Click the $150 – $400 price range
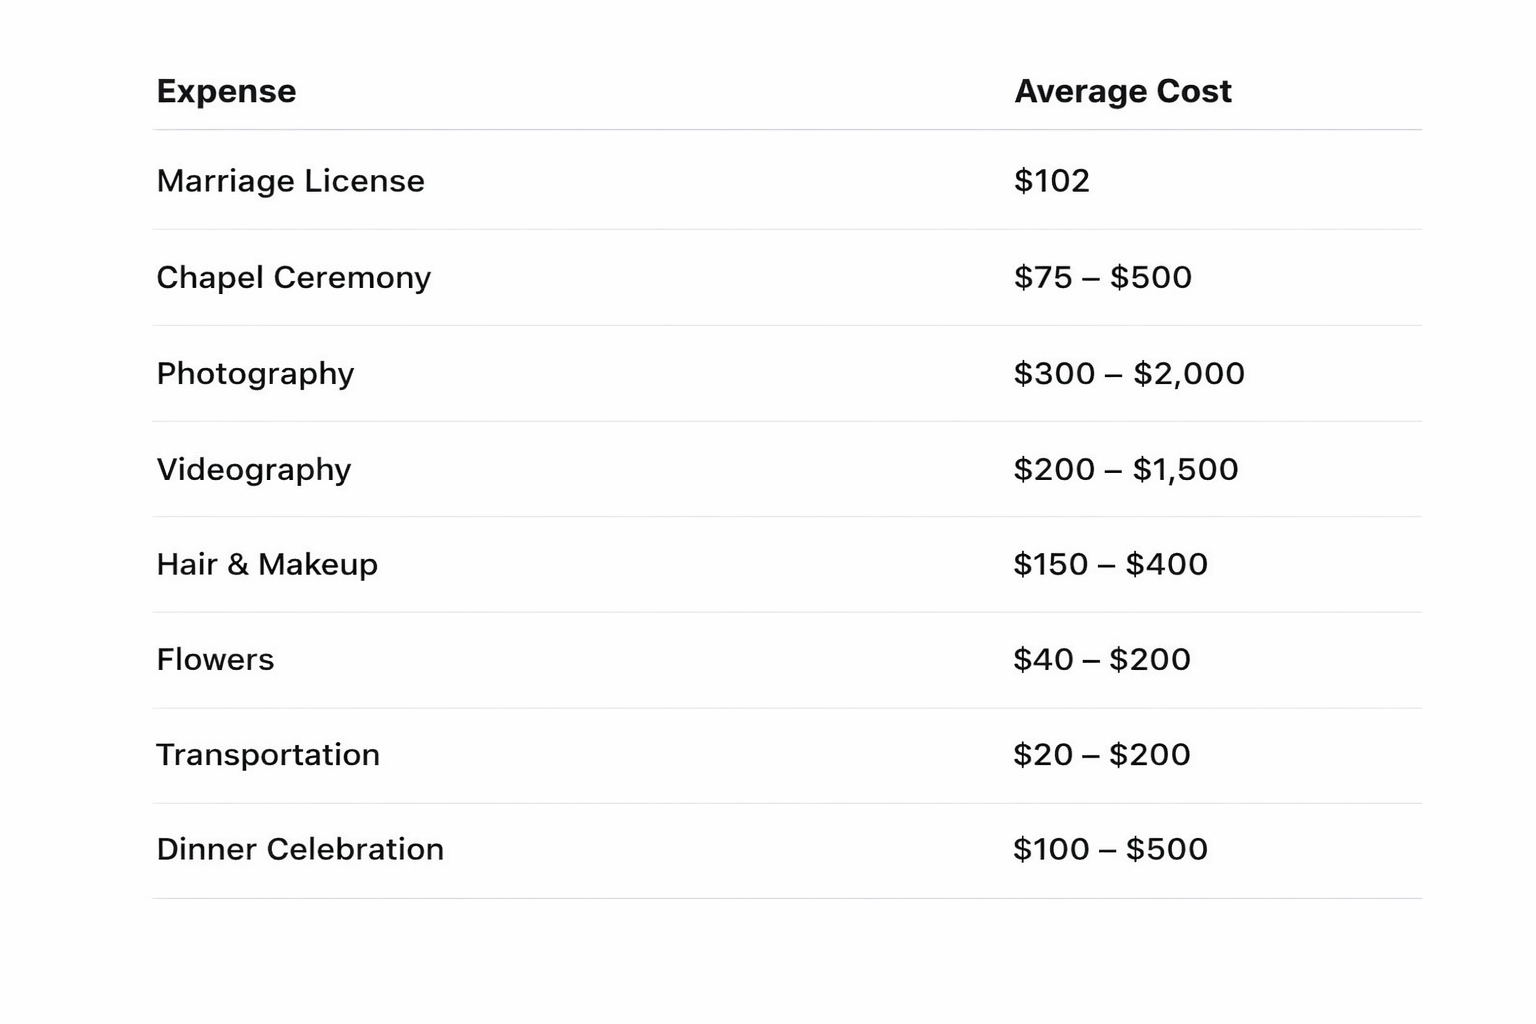 (1110, 564)
